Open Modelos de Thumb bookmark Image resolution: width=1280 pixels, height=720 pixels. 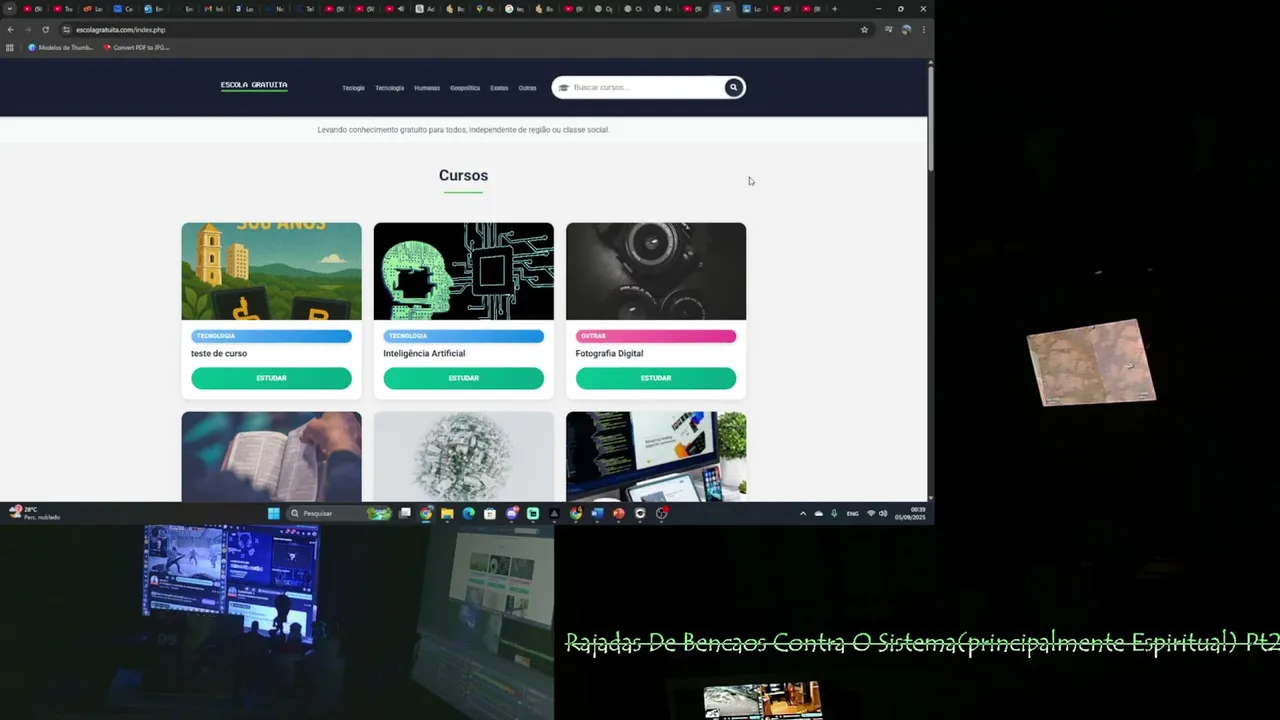[x=61, y=47]
